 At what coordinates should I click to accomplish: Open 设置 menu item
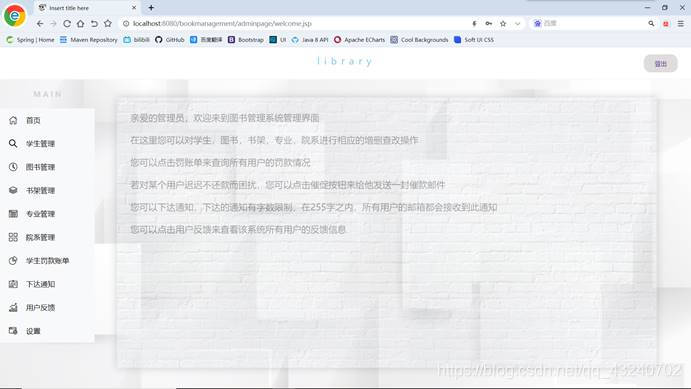(x=47, y=330)
